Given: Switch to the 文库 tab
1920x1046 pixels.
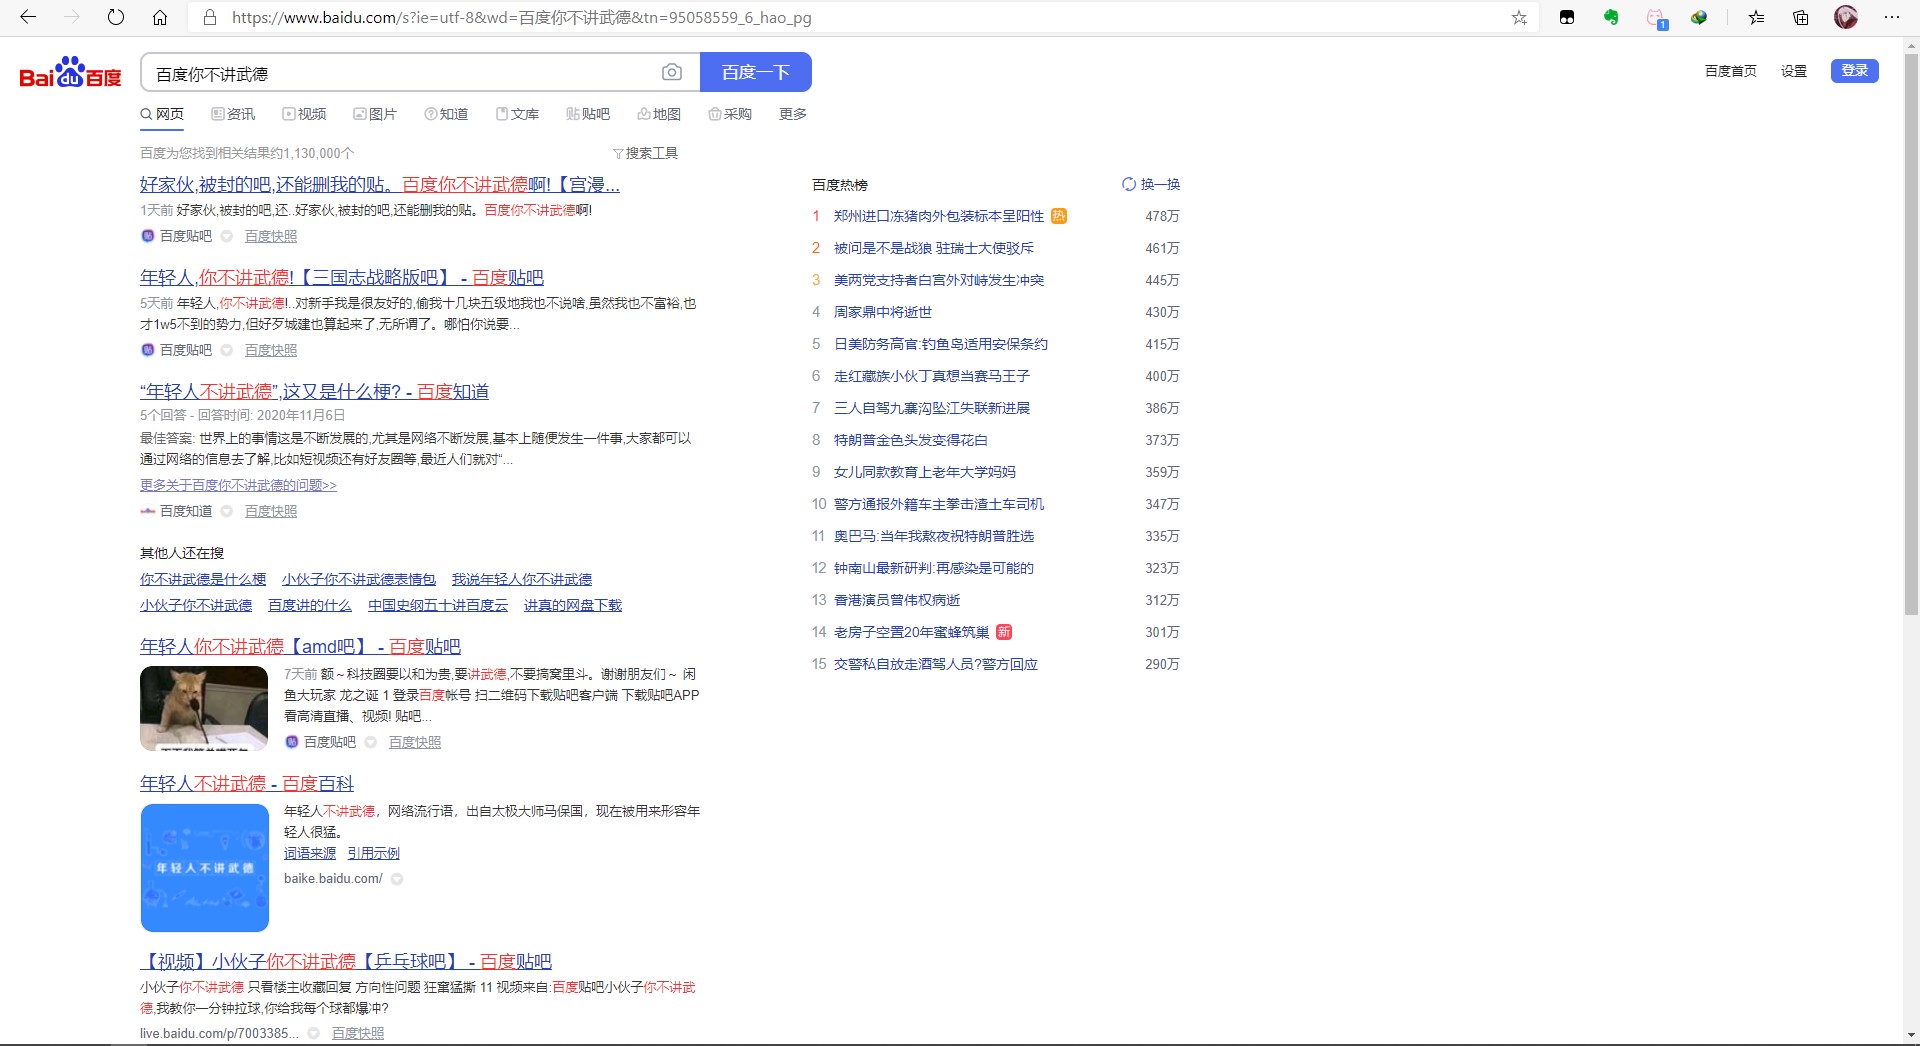Looking at the screenshot, I should 517,114.
